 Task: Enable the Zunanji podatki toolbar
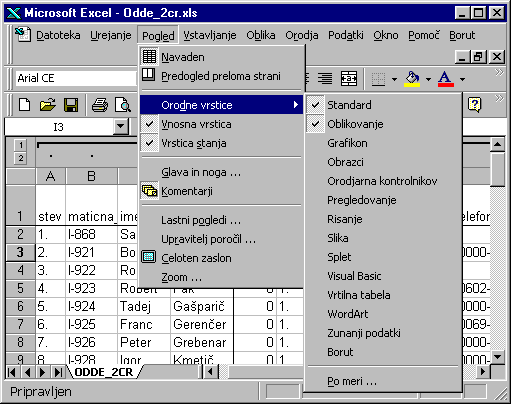pos(383,333)
